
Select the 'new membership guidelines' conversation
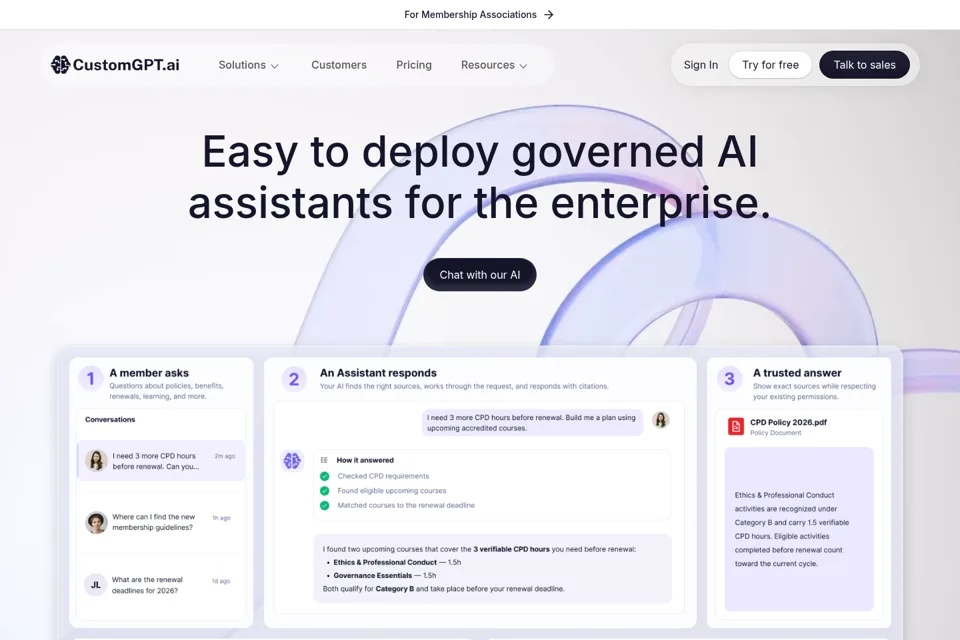click(162, 522)
